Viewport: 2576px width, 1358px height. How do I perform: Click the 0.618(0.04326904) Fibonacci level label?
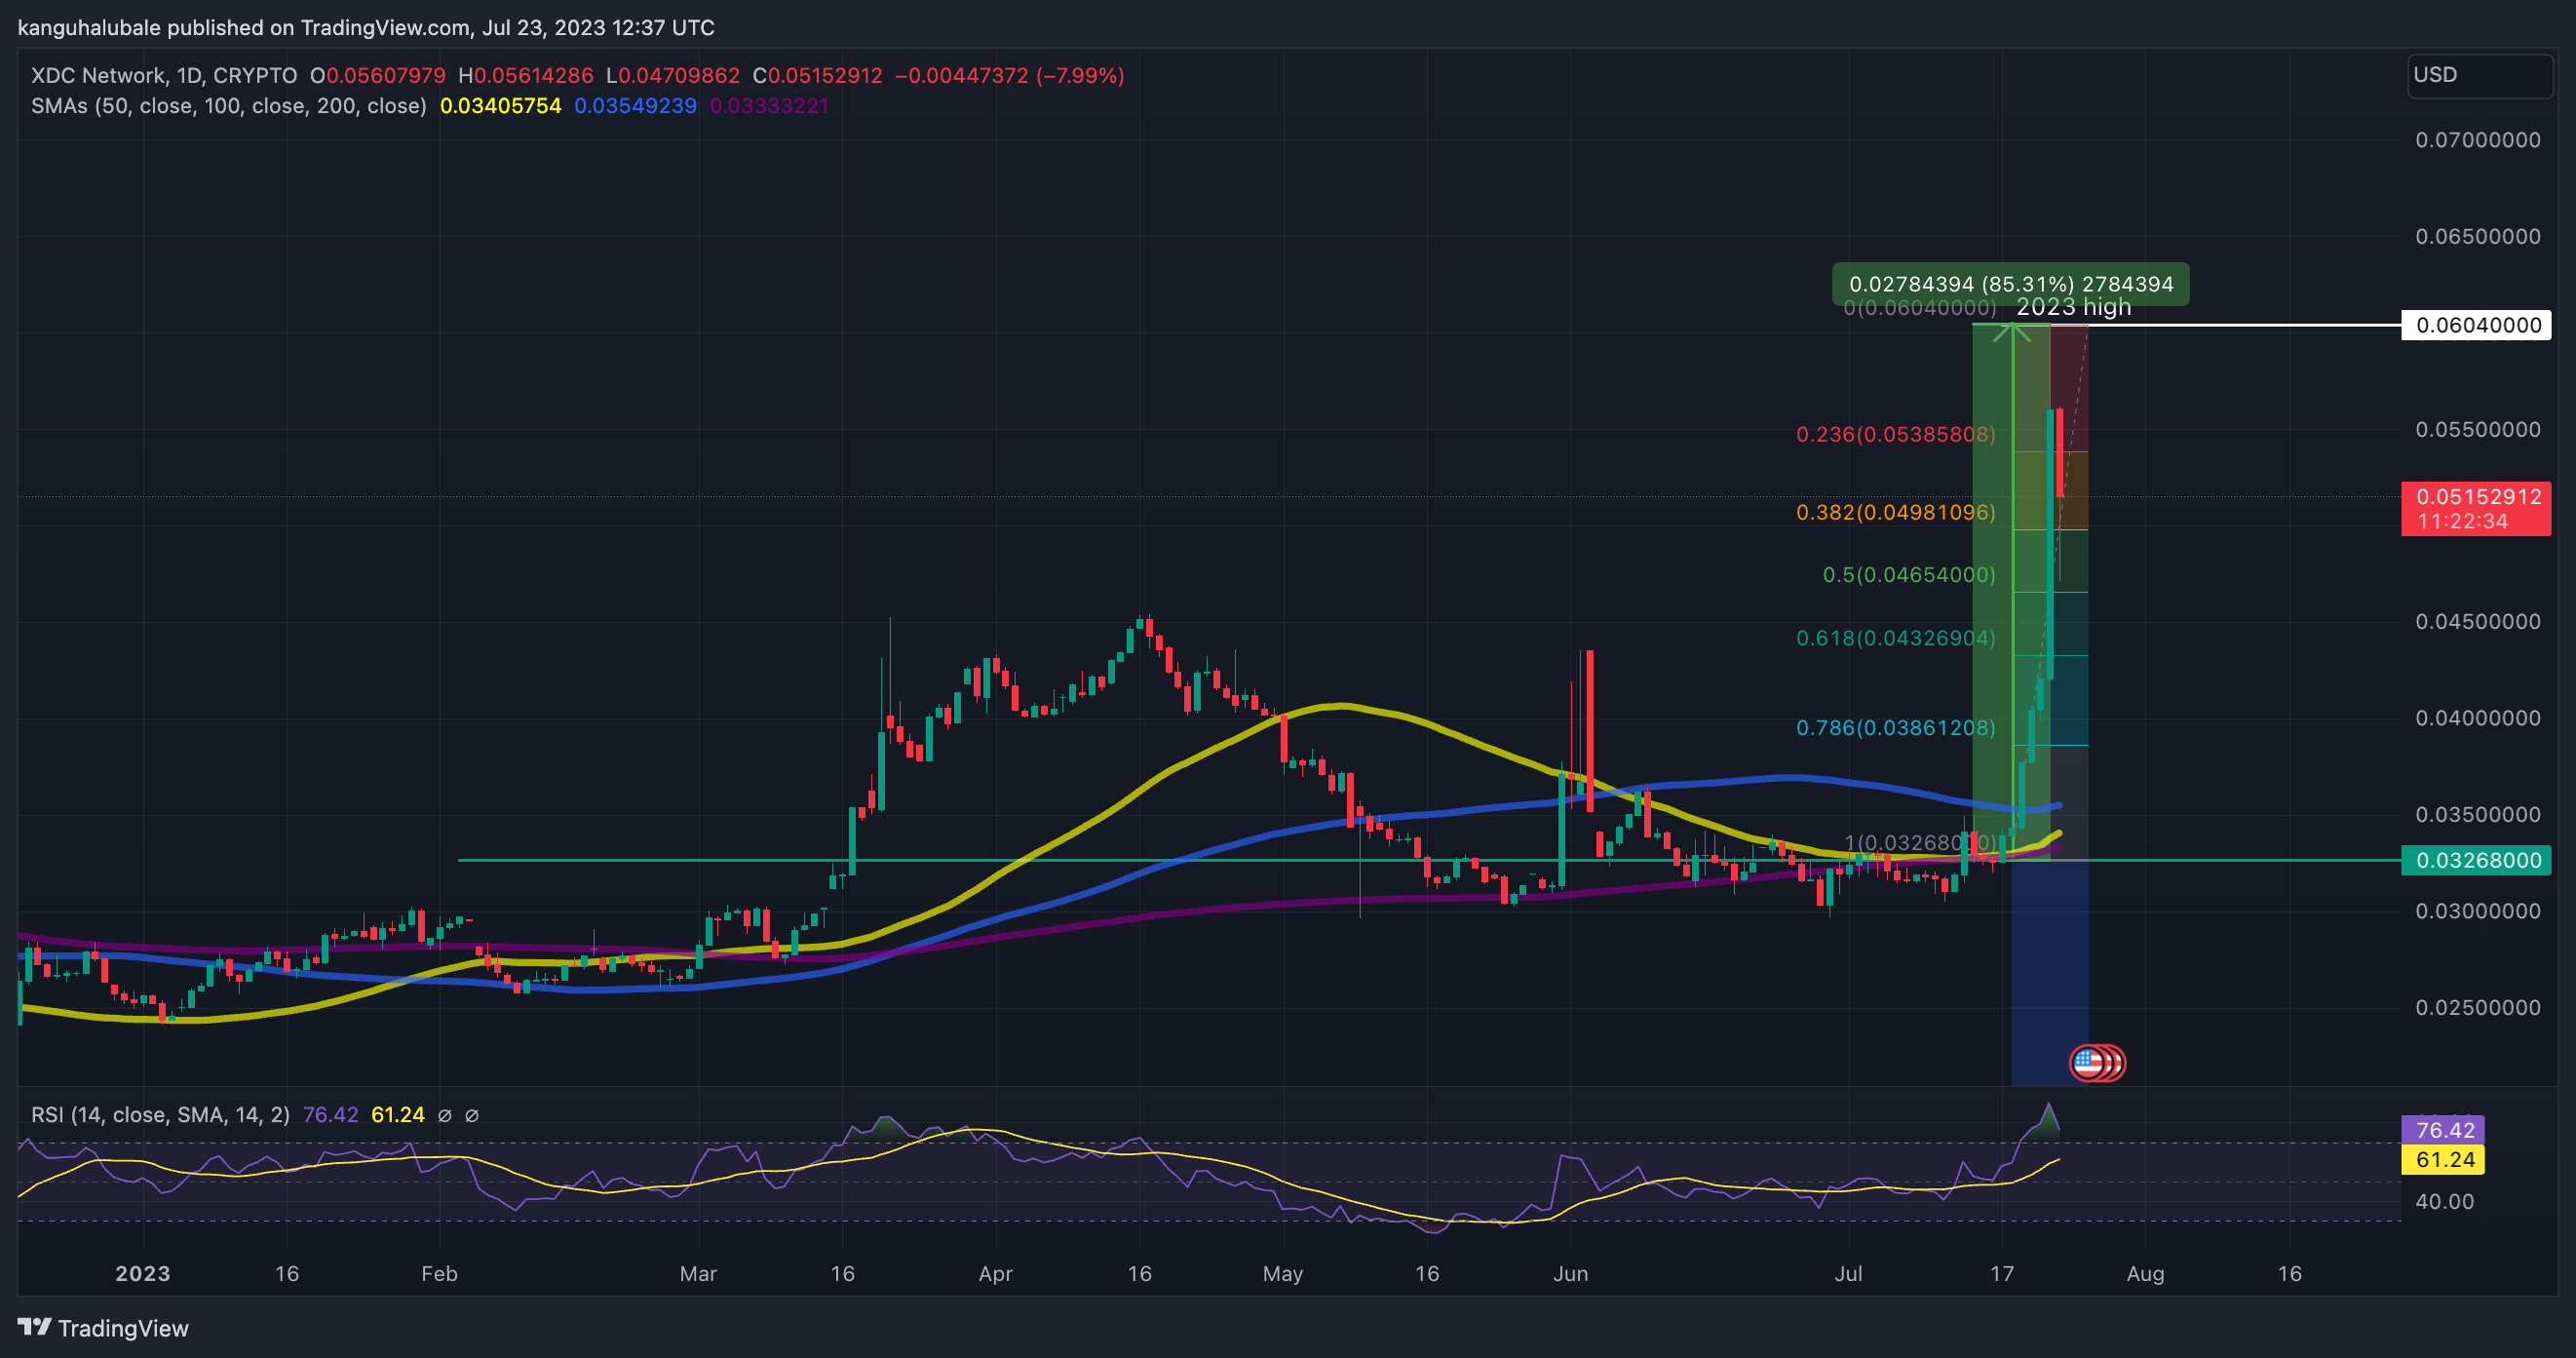[1896, 638]
